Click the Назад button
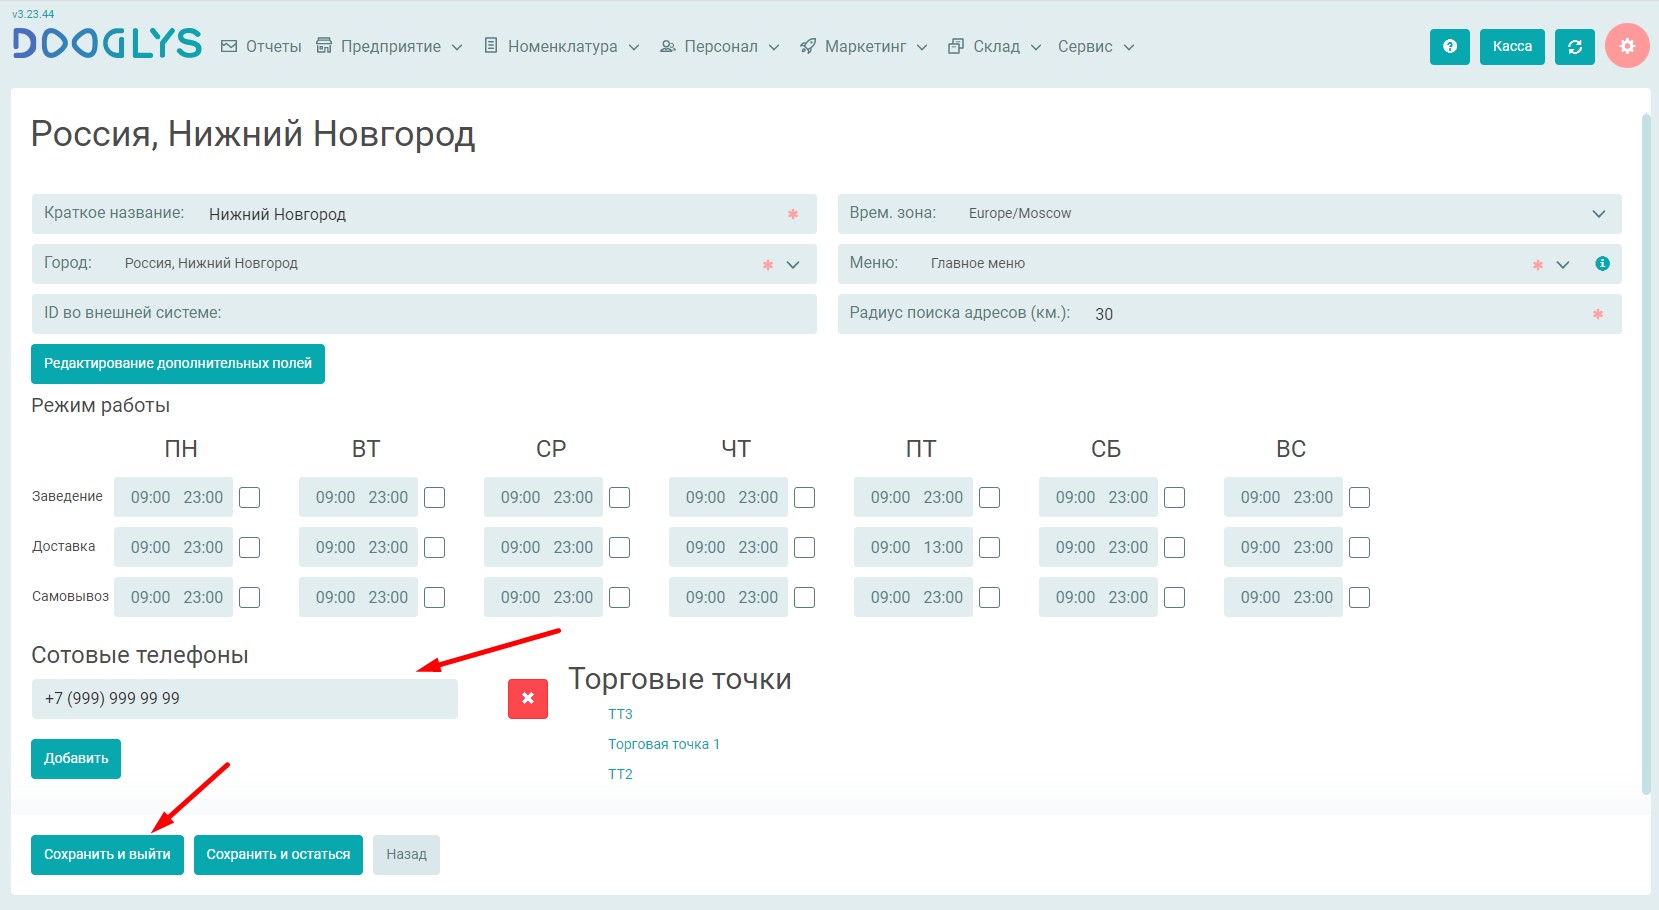Viewport: 1659px width, 910px height. (x=406, y=855)
